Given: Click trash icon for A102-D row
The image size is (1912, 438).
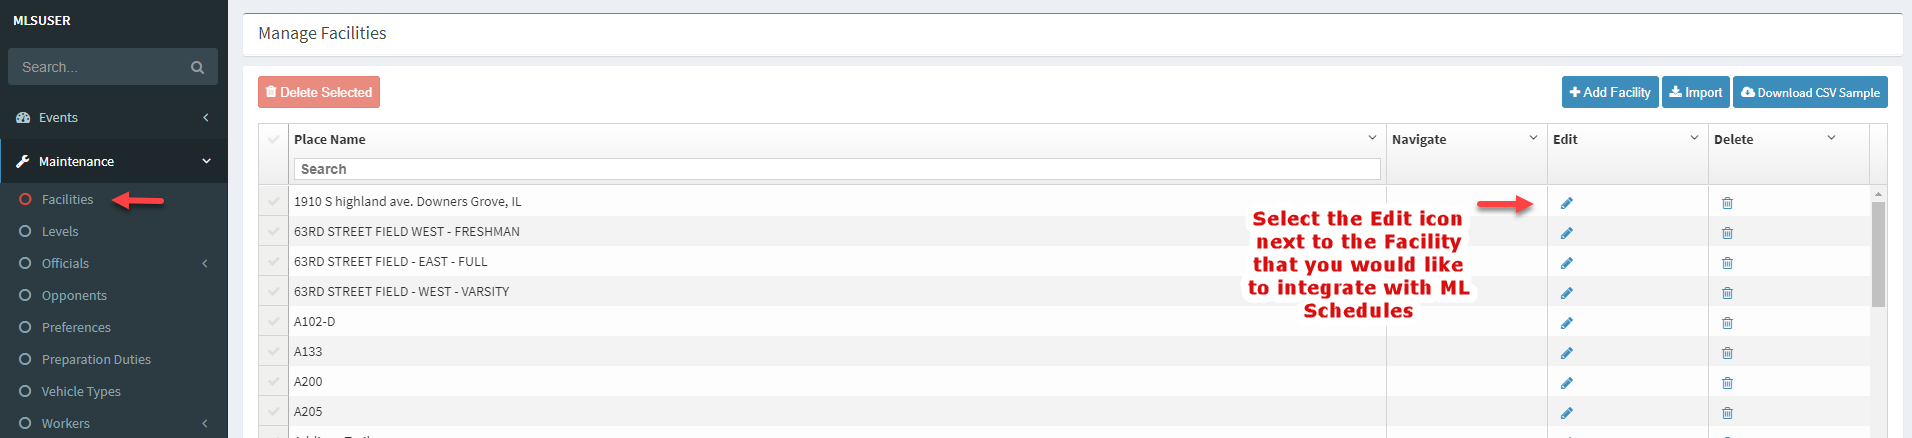Looking at the screenshot, I should [1727, 323].
